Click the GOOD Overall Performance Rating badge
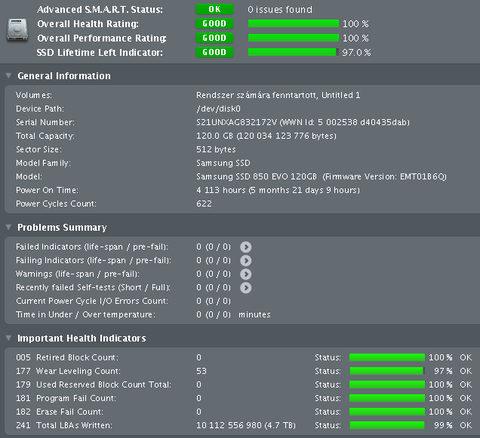Image resolution: width=480 pixels, height=438 pixels. point(214,38)
